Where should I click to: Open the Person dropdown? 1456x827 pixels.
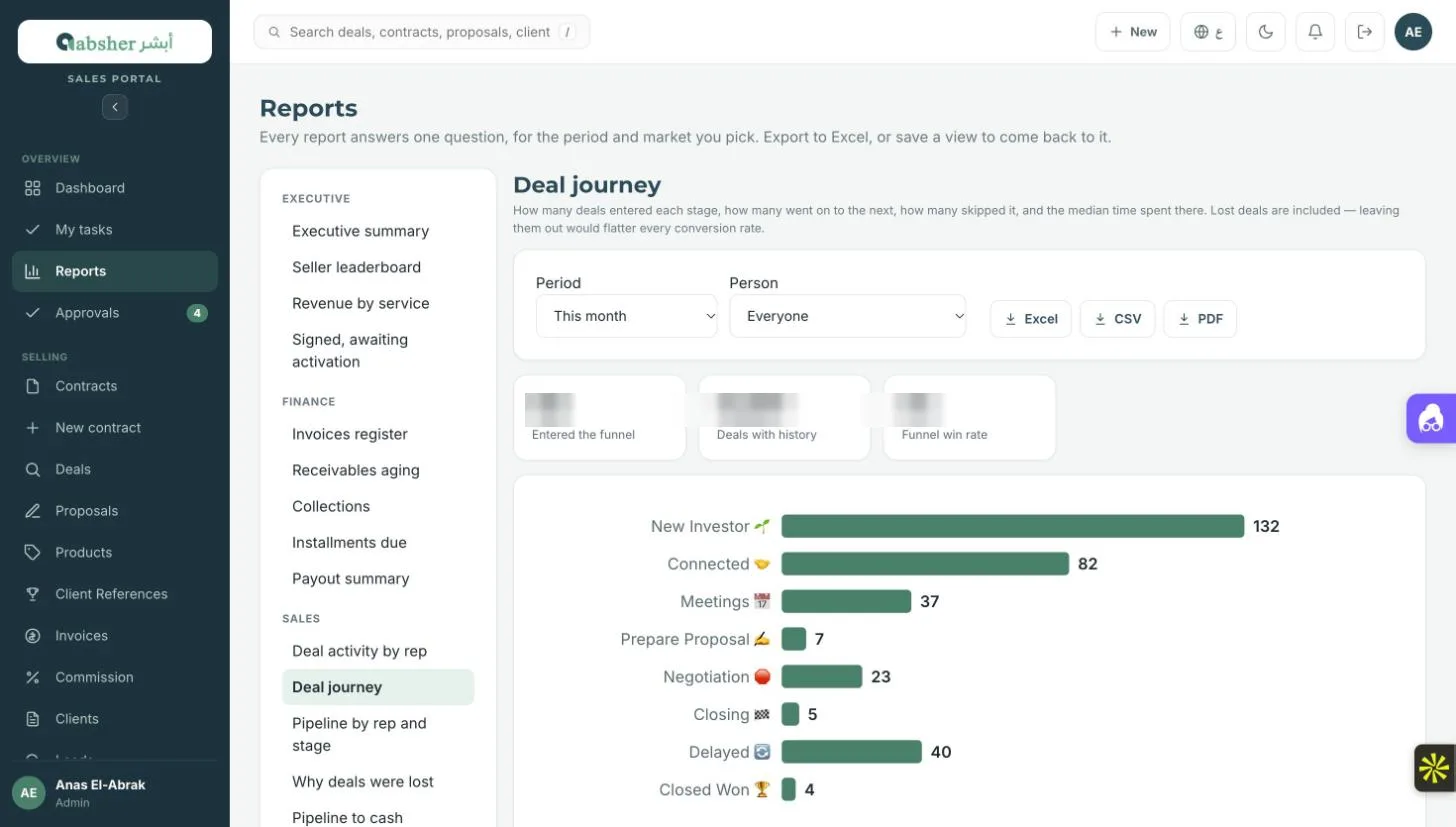848,316
